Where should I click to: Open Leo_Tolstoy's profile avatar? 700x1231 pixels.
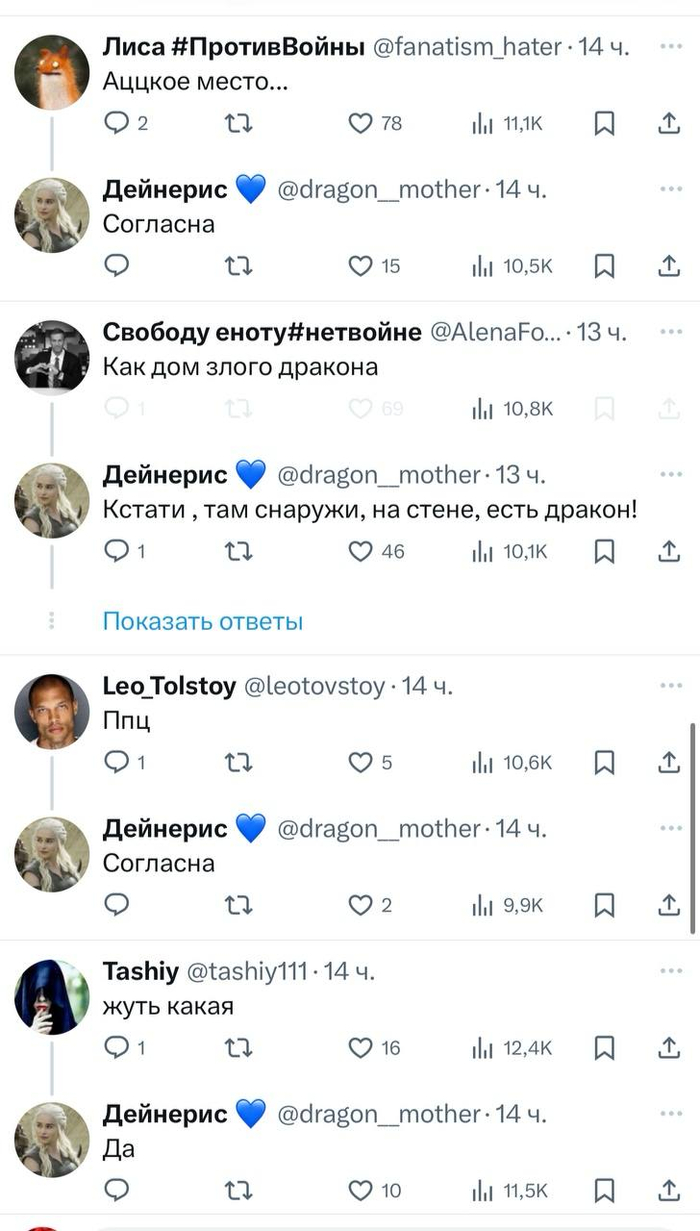point(52,711)
